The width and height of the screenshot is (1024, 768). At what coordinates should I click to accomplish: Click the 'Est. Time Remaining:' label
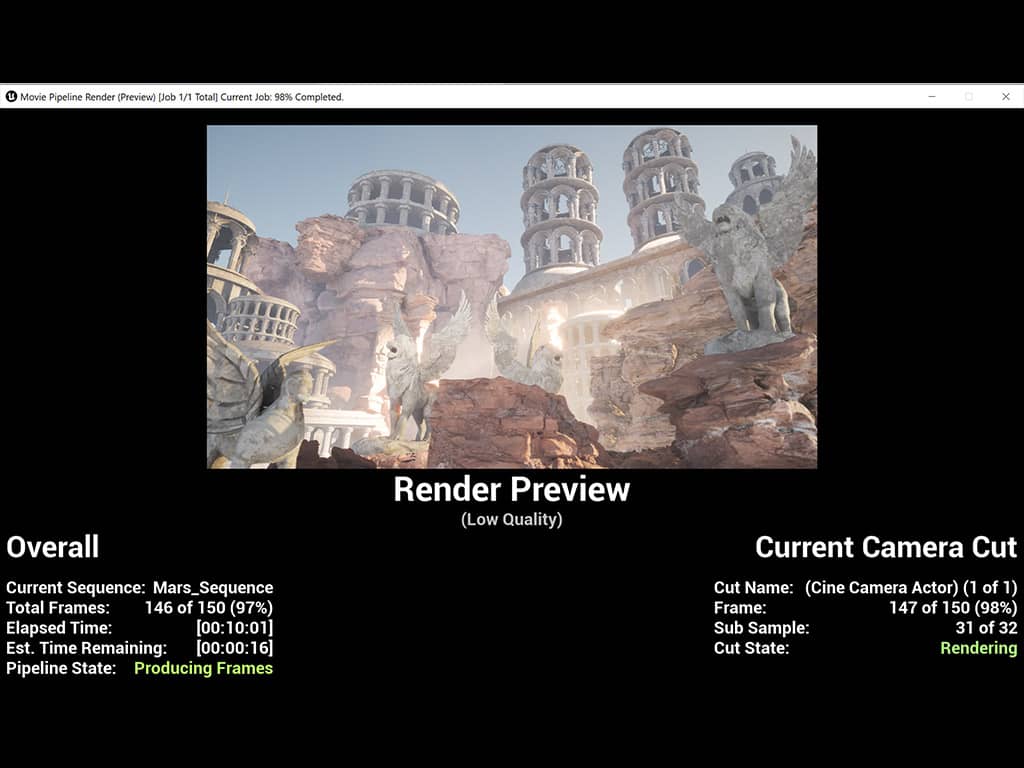coord(87,648)
